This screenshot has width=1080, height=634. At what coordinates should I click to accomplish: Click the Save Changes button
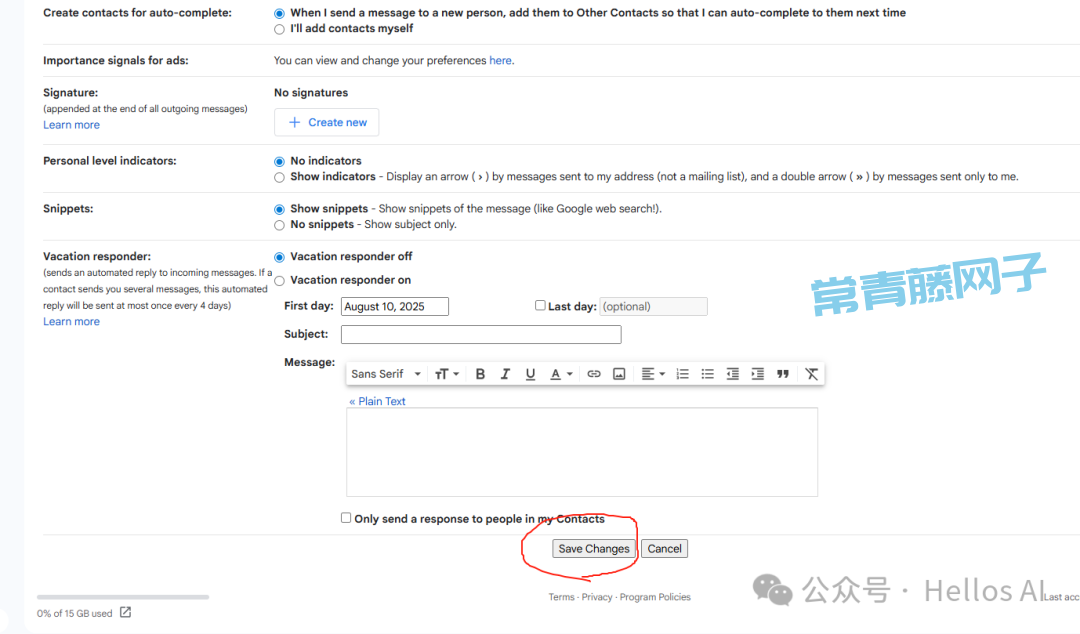(594, 548)
